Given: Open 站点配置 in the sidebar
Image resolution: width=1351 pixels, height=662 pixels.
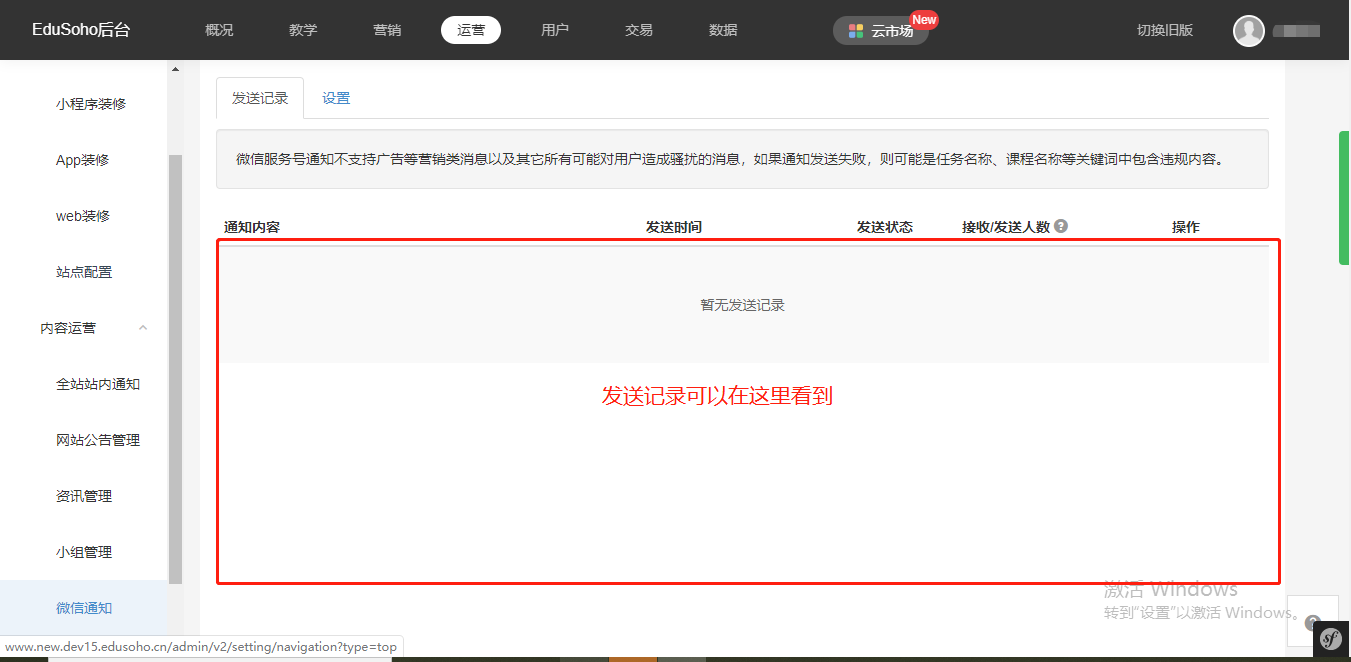Looking at the screenshot, I should click(x=84, y=272).
